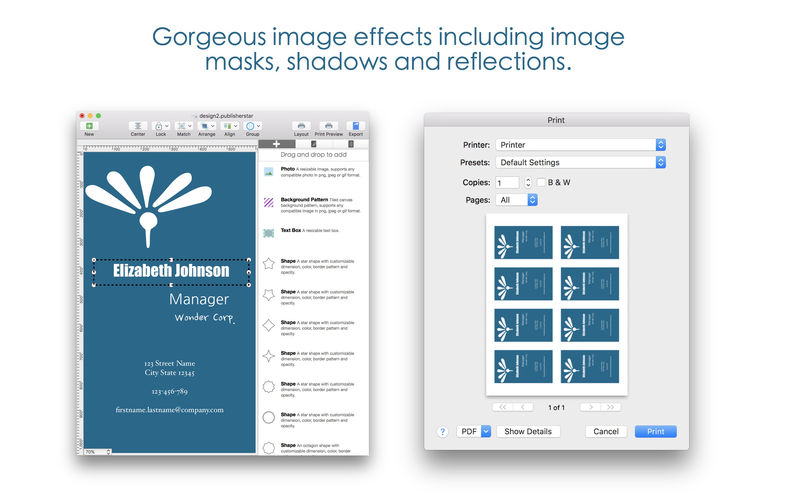Click the Copies number field

(507, 183)
